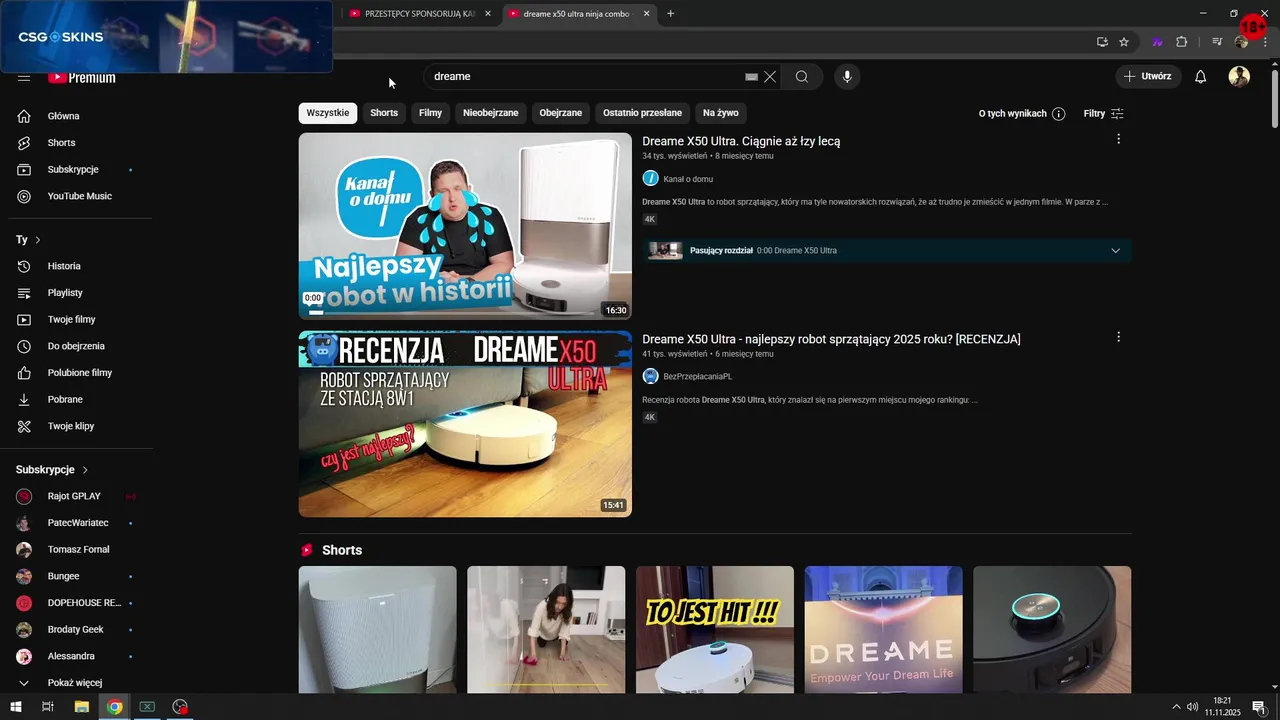Open Kanał o domu channel link
This screenshot has height=720, width=1280.
coord(688,179)
